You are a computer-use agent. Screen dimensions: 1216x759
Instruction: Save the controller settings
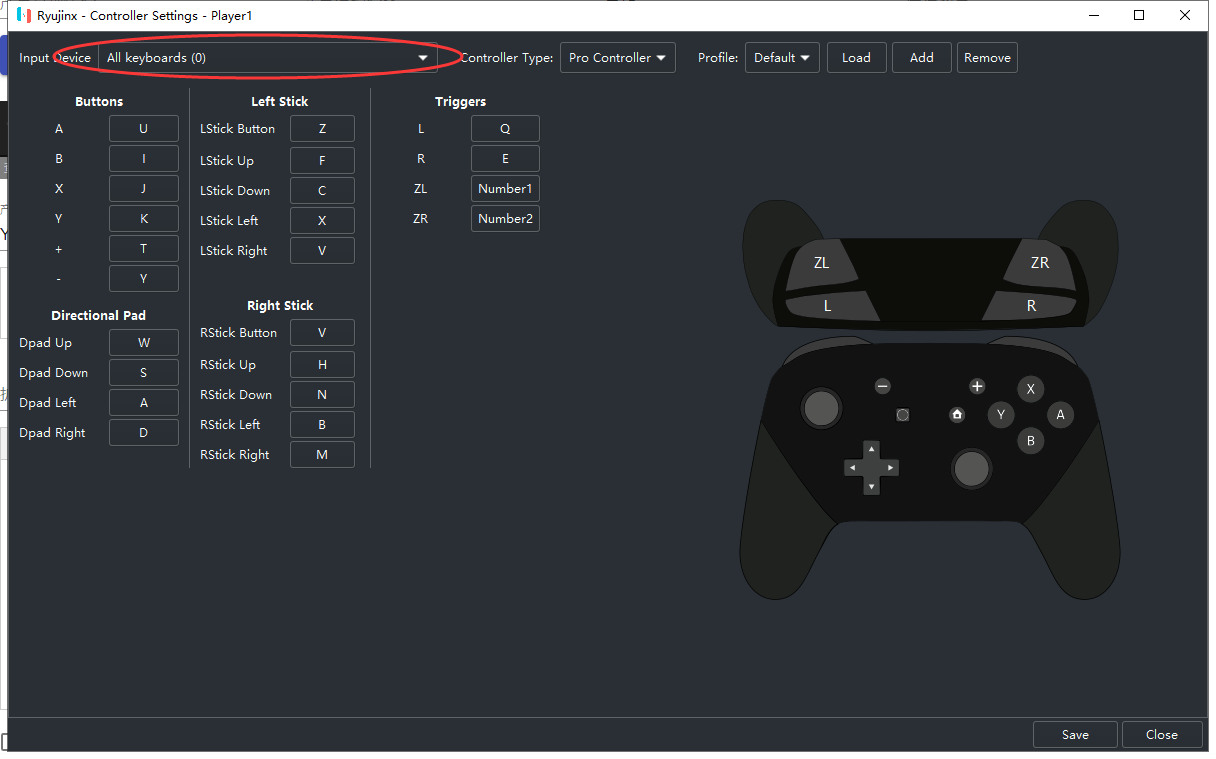(1075, 734)
